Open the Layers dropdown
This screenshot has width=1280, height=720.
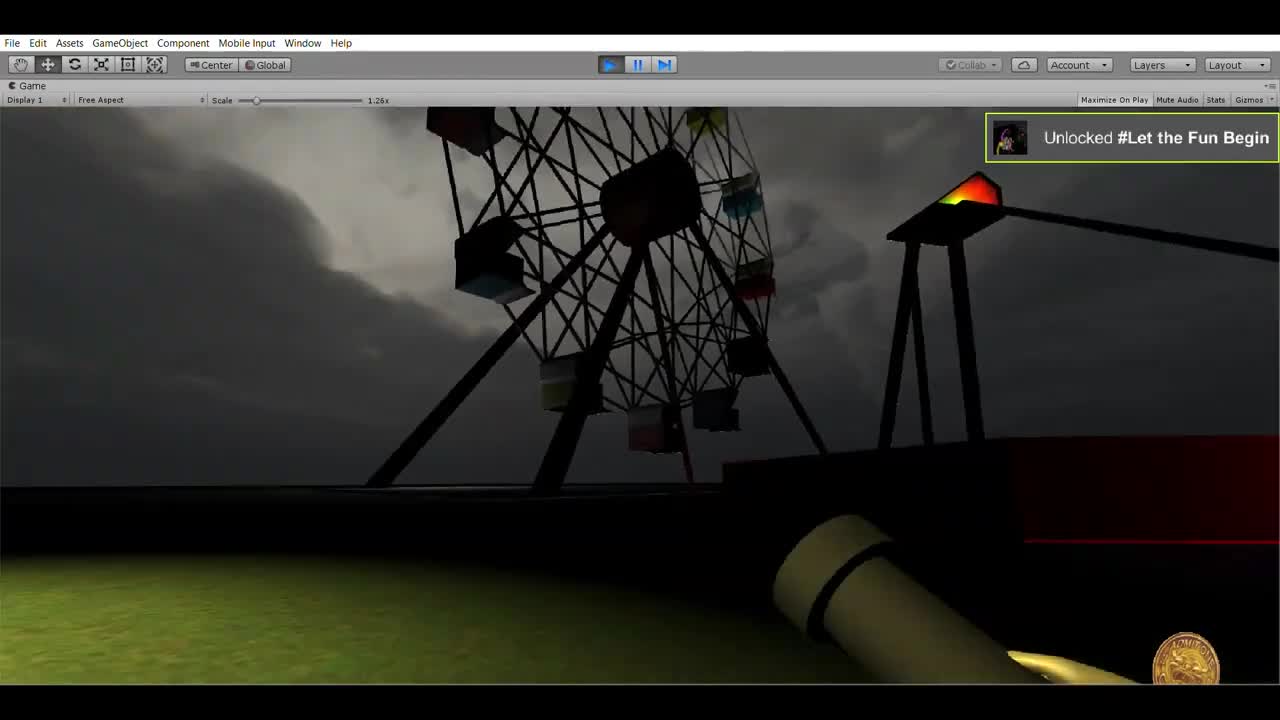click(1162, 65)
